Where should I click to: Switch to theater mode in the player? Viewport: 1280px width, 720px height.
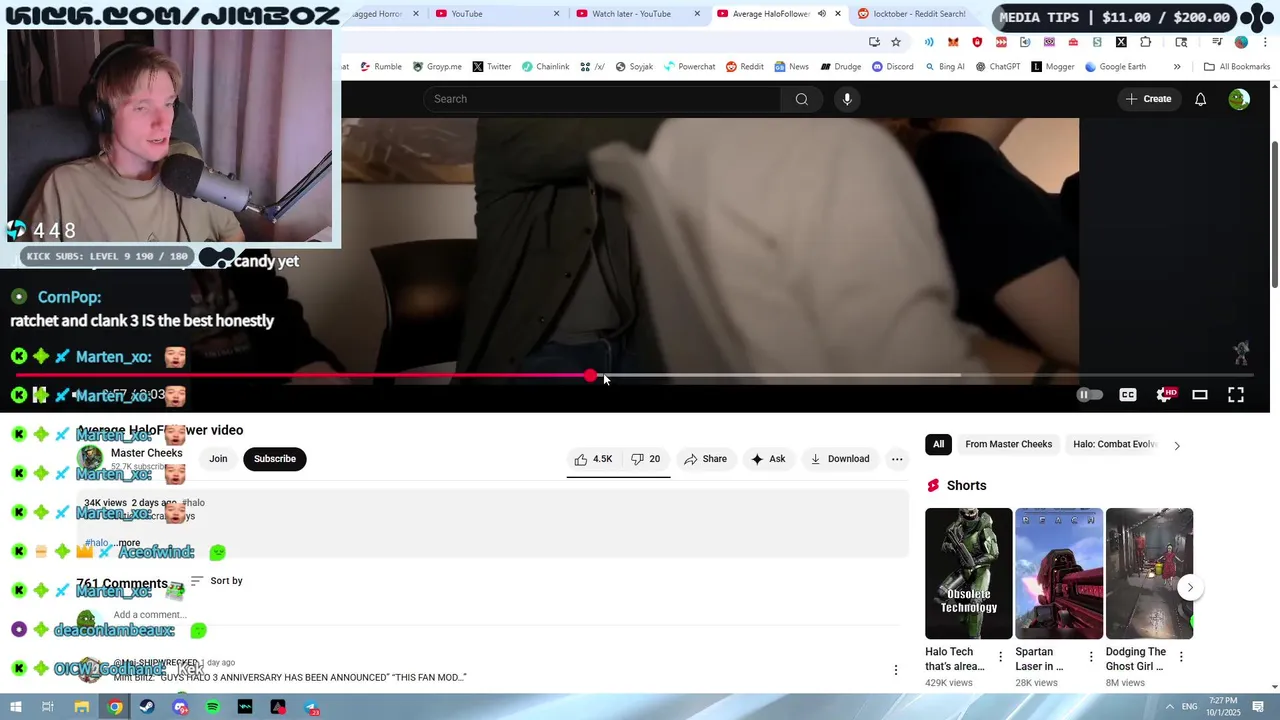click(1200, 395)
